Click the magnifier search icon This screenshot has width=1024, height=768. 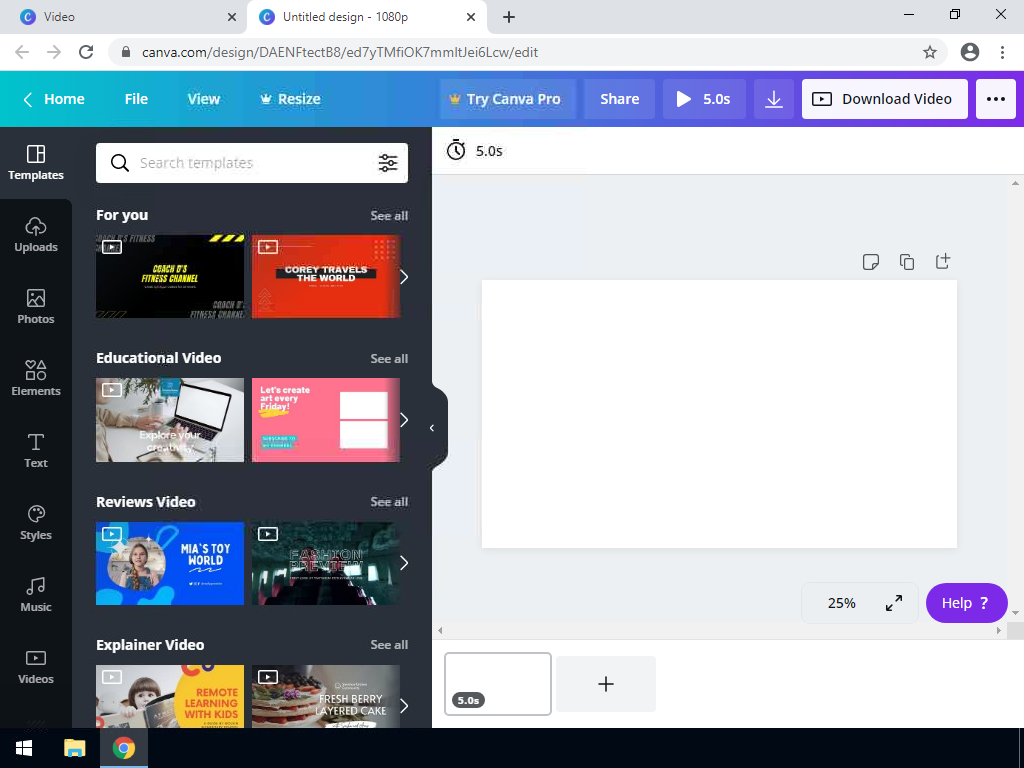[x=120, y=163]
